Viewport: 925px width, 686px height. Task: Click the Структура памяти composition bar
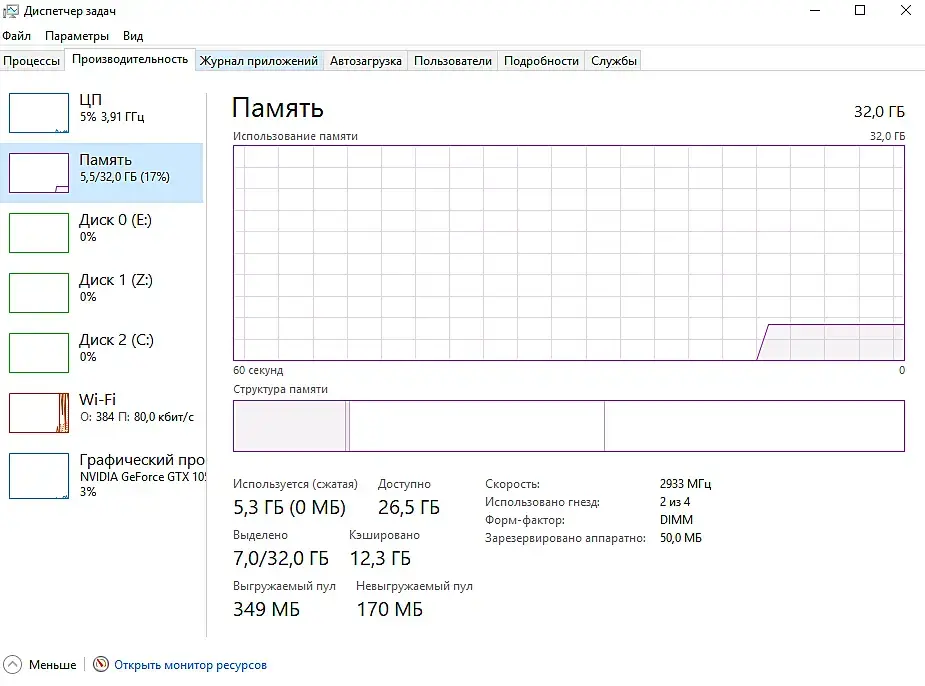569,426
